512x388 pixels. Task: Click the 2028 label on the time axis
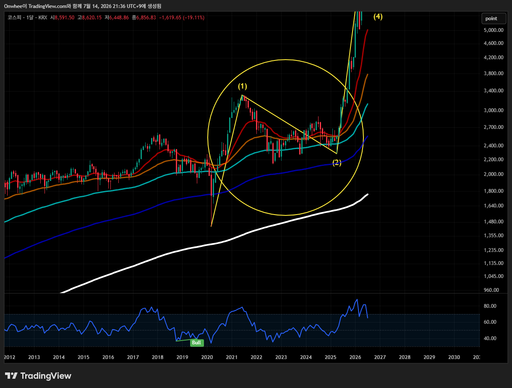(x=405, y=357)
